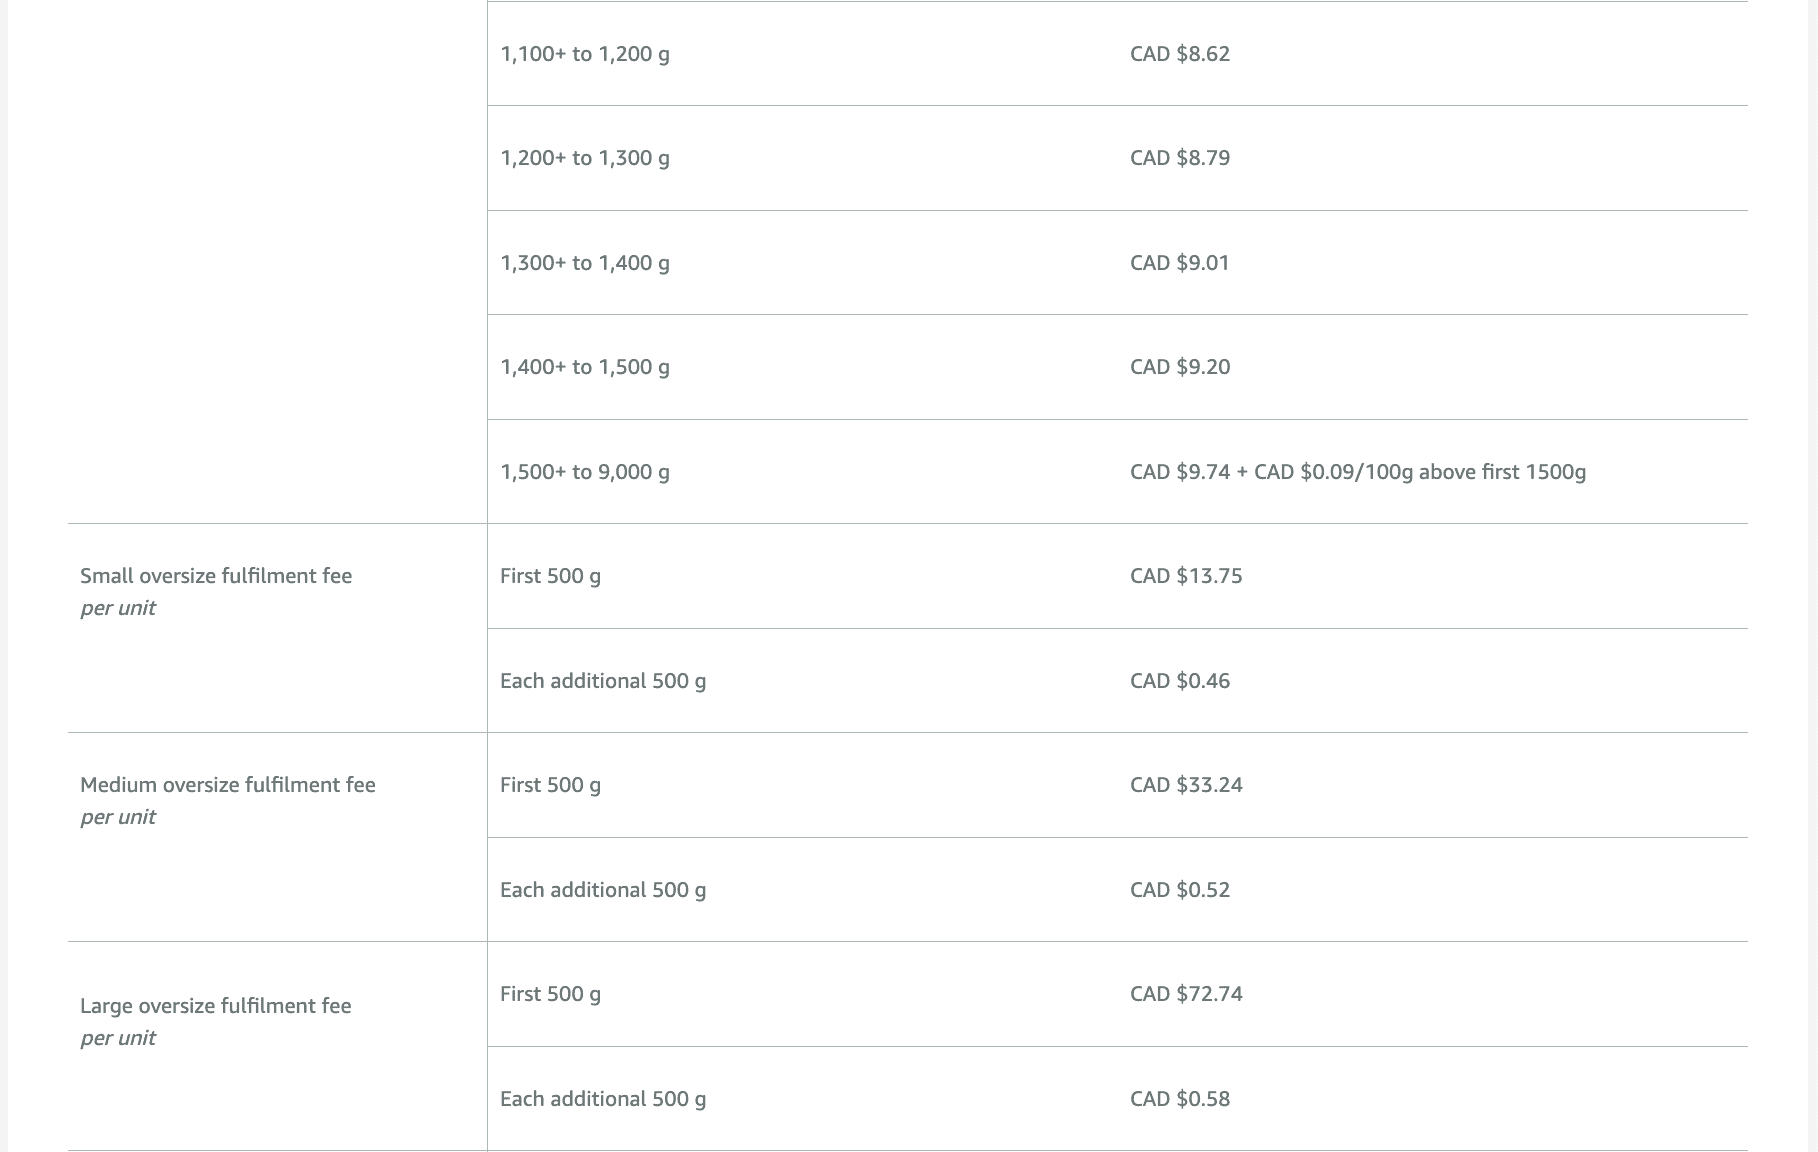Viewport: 1818px width, 1152px height.
Task: Click the CAD $0.52 additional weight fee
Action: click(1180, 890)
